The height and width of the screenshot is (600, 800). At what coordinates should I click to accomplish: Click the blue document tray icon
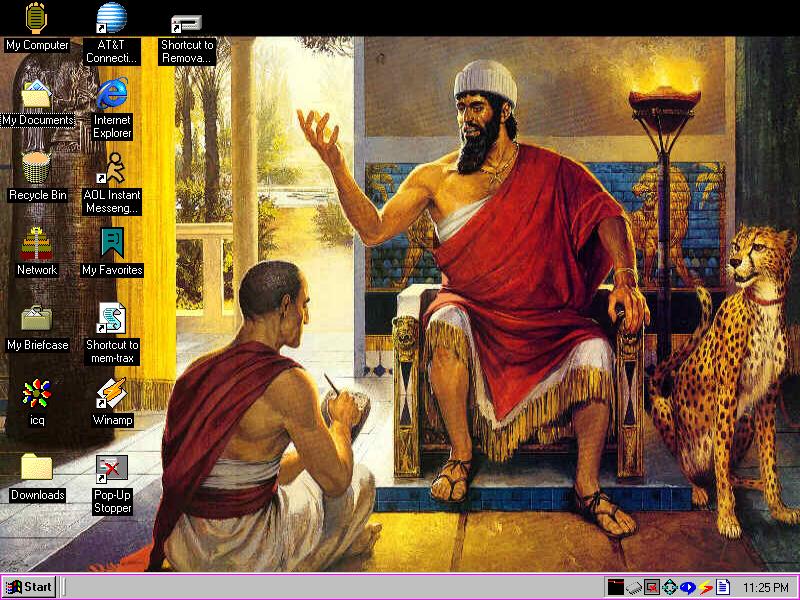[723, 587]
